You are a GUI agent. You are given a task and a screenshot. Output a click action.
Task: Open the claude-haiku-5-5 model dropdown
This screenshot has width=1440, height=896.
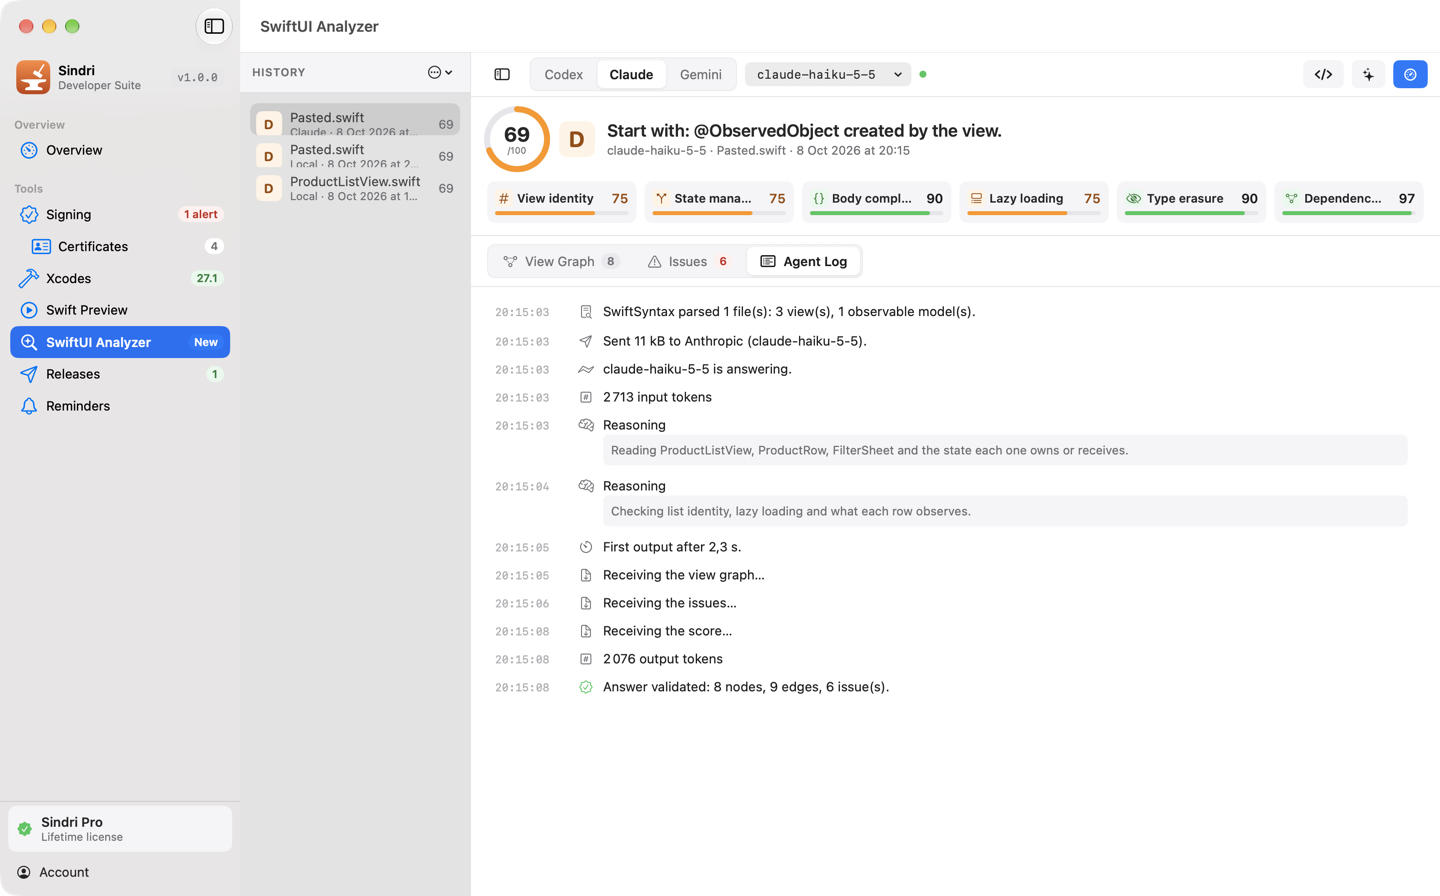828,74
